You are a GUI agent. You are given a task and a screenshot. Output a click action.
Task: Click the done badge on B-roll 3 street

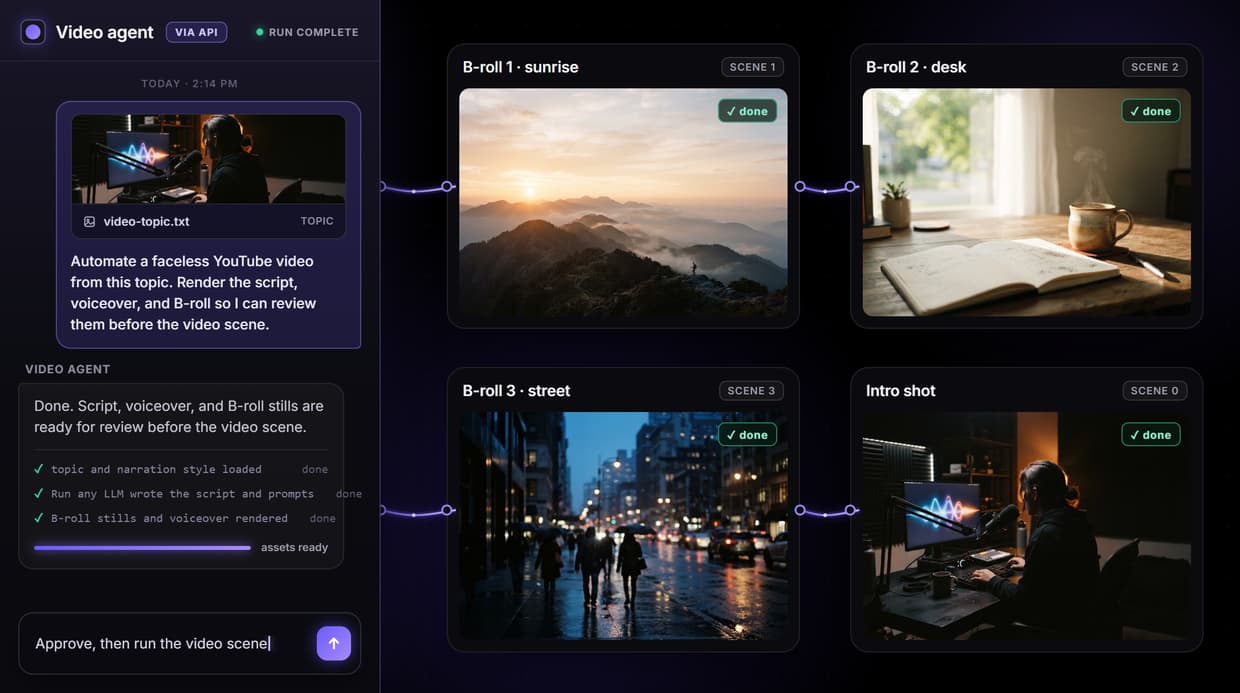(x=747, y=434)
